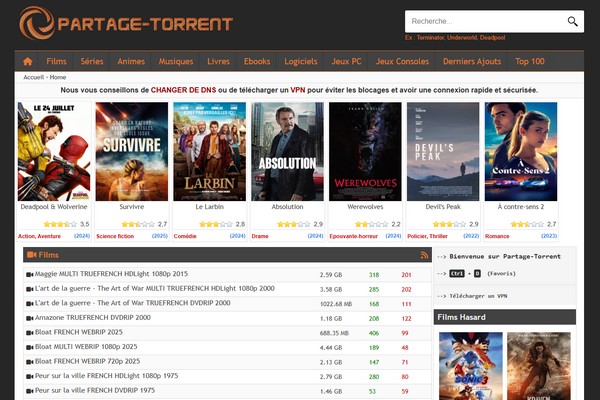This screenshot has width=600, height=400.
Task: Click camera icon beside Peur sur la ville DVDRIP
Action: pos(29,391)
